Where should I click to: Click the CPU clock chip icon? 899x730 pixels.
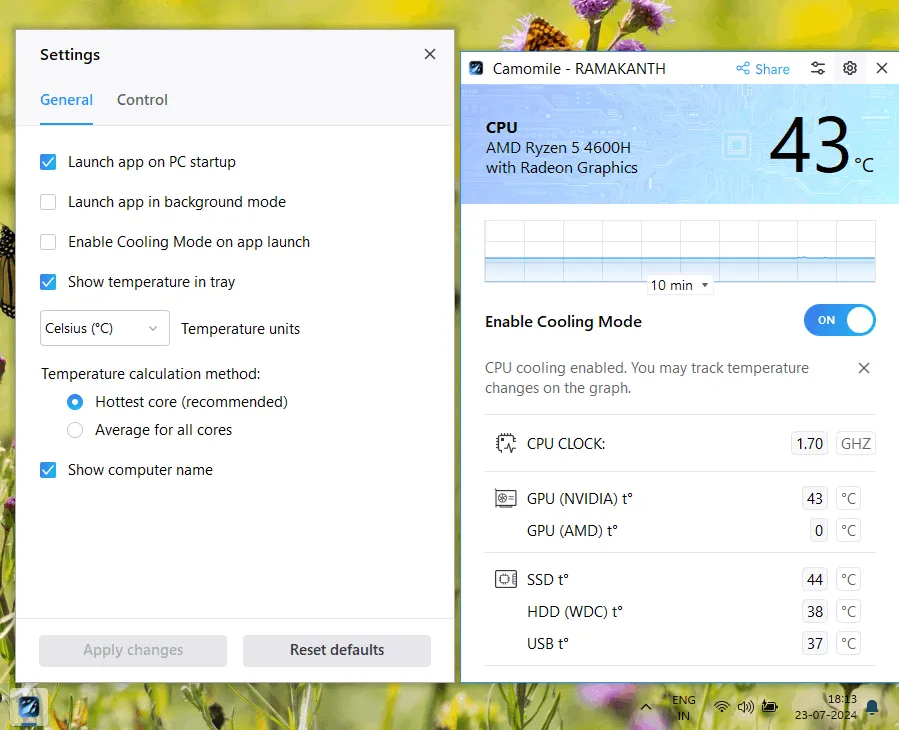pos(506,444)
